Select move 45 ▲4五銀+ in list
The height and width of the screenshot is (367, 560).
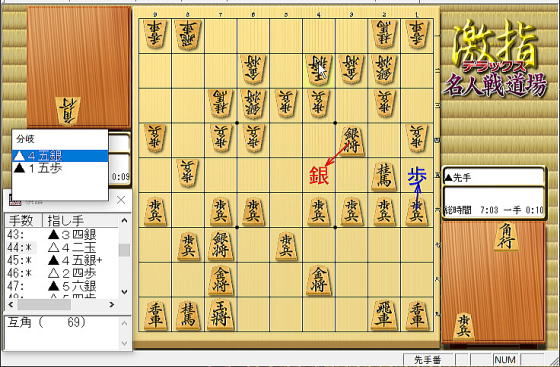62,260
